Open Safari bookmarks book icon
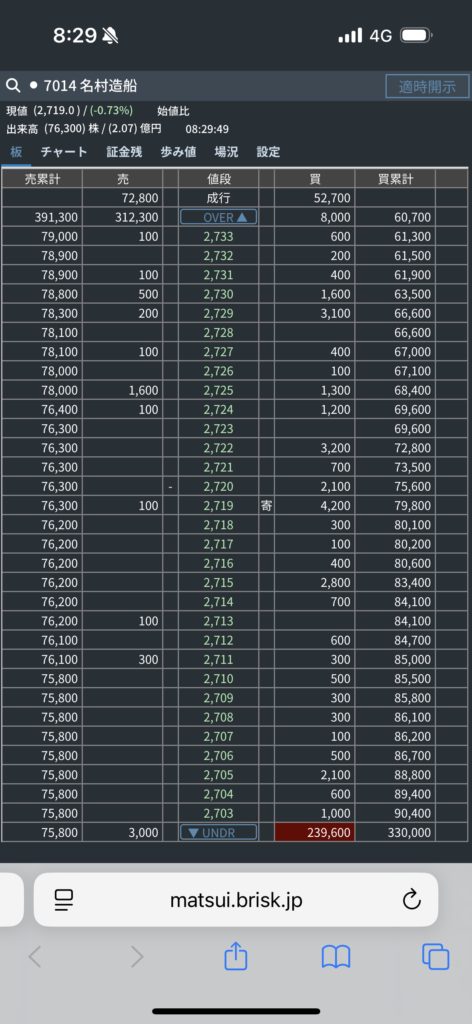472x1024 pixels. click(336, 957)
